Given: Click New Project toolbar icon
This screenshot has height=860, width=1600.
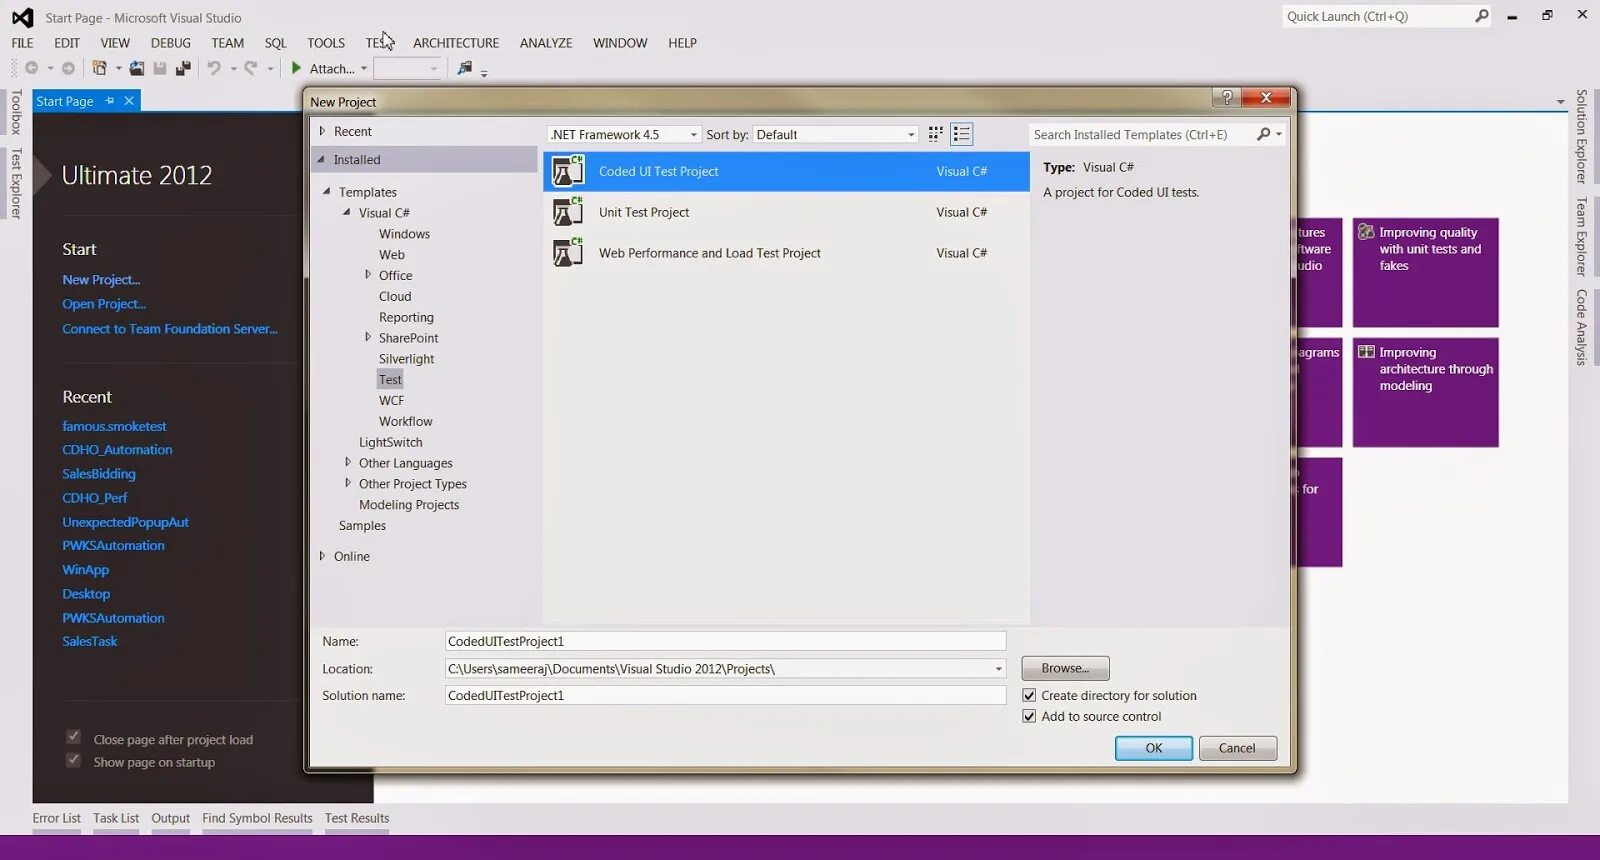Looking at the screenshot, I should [100, 68].
